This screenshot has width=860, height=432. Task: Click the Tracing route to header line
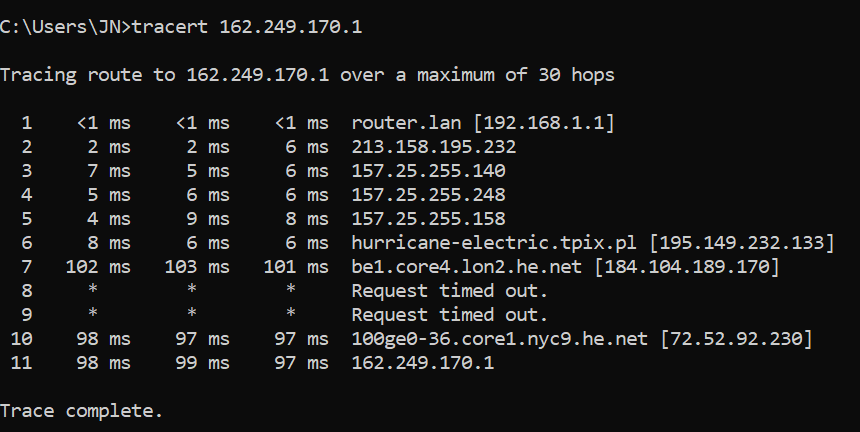(307, 74)
